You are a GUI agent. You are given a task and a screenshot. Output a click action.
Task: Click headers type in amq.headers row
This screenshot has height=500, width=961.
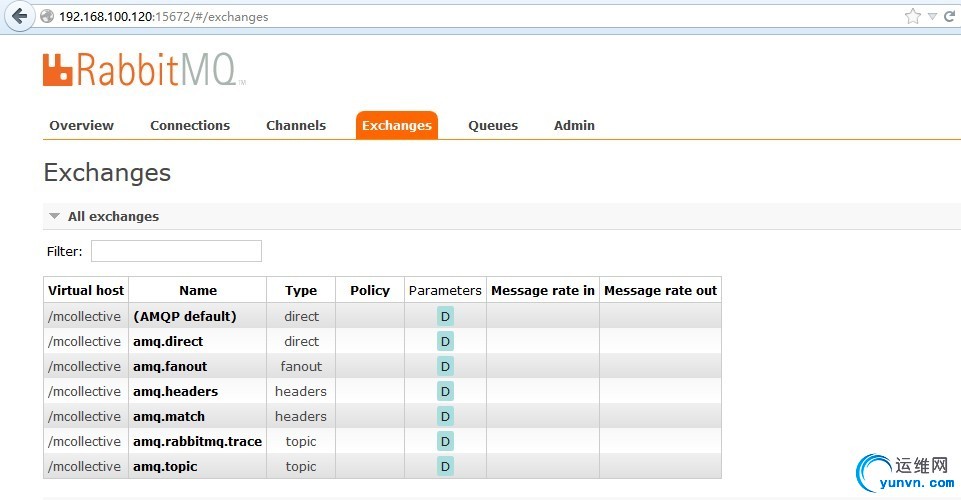(301, 392)
